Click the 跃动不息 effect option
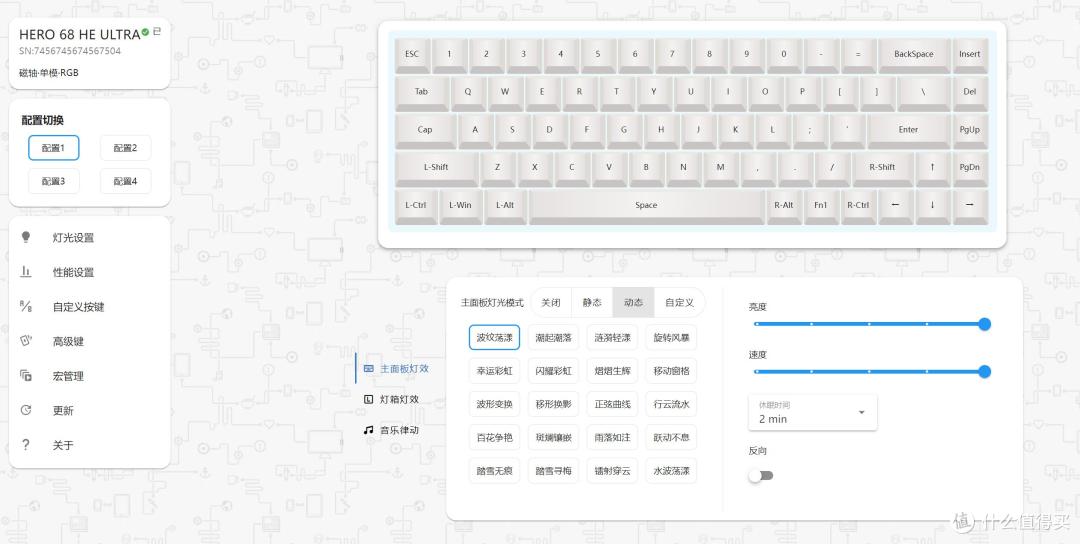 click(x=672, y=437)
